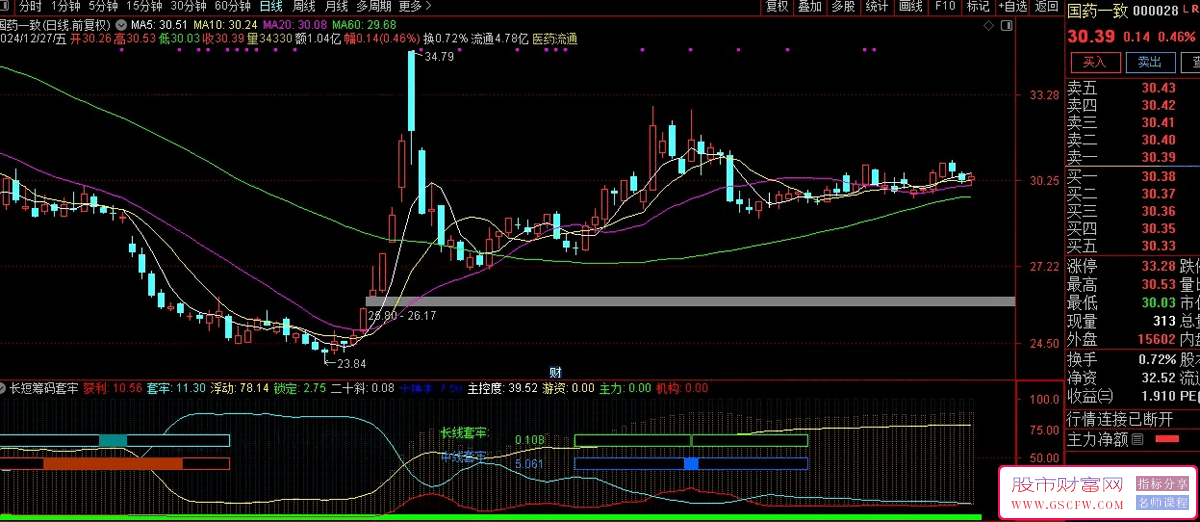Image resolution: width=1200 pixels, height=522 pixels.
Task: Click the 涨停 33.28 value
Action: (x=1158, y=265)
